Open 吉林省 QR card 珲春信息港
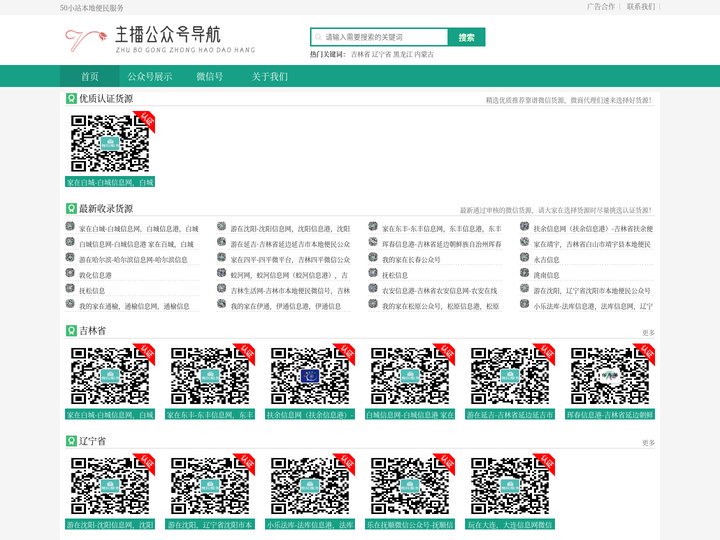This screenshot has width=720, height=540. coord(610,381)
